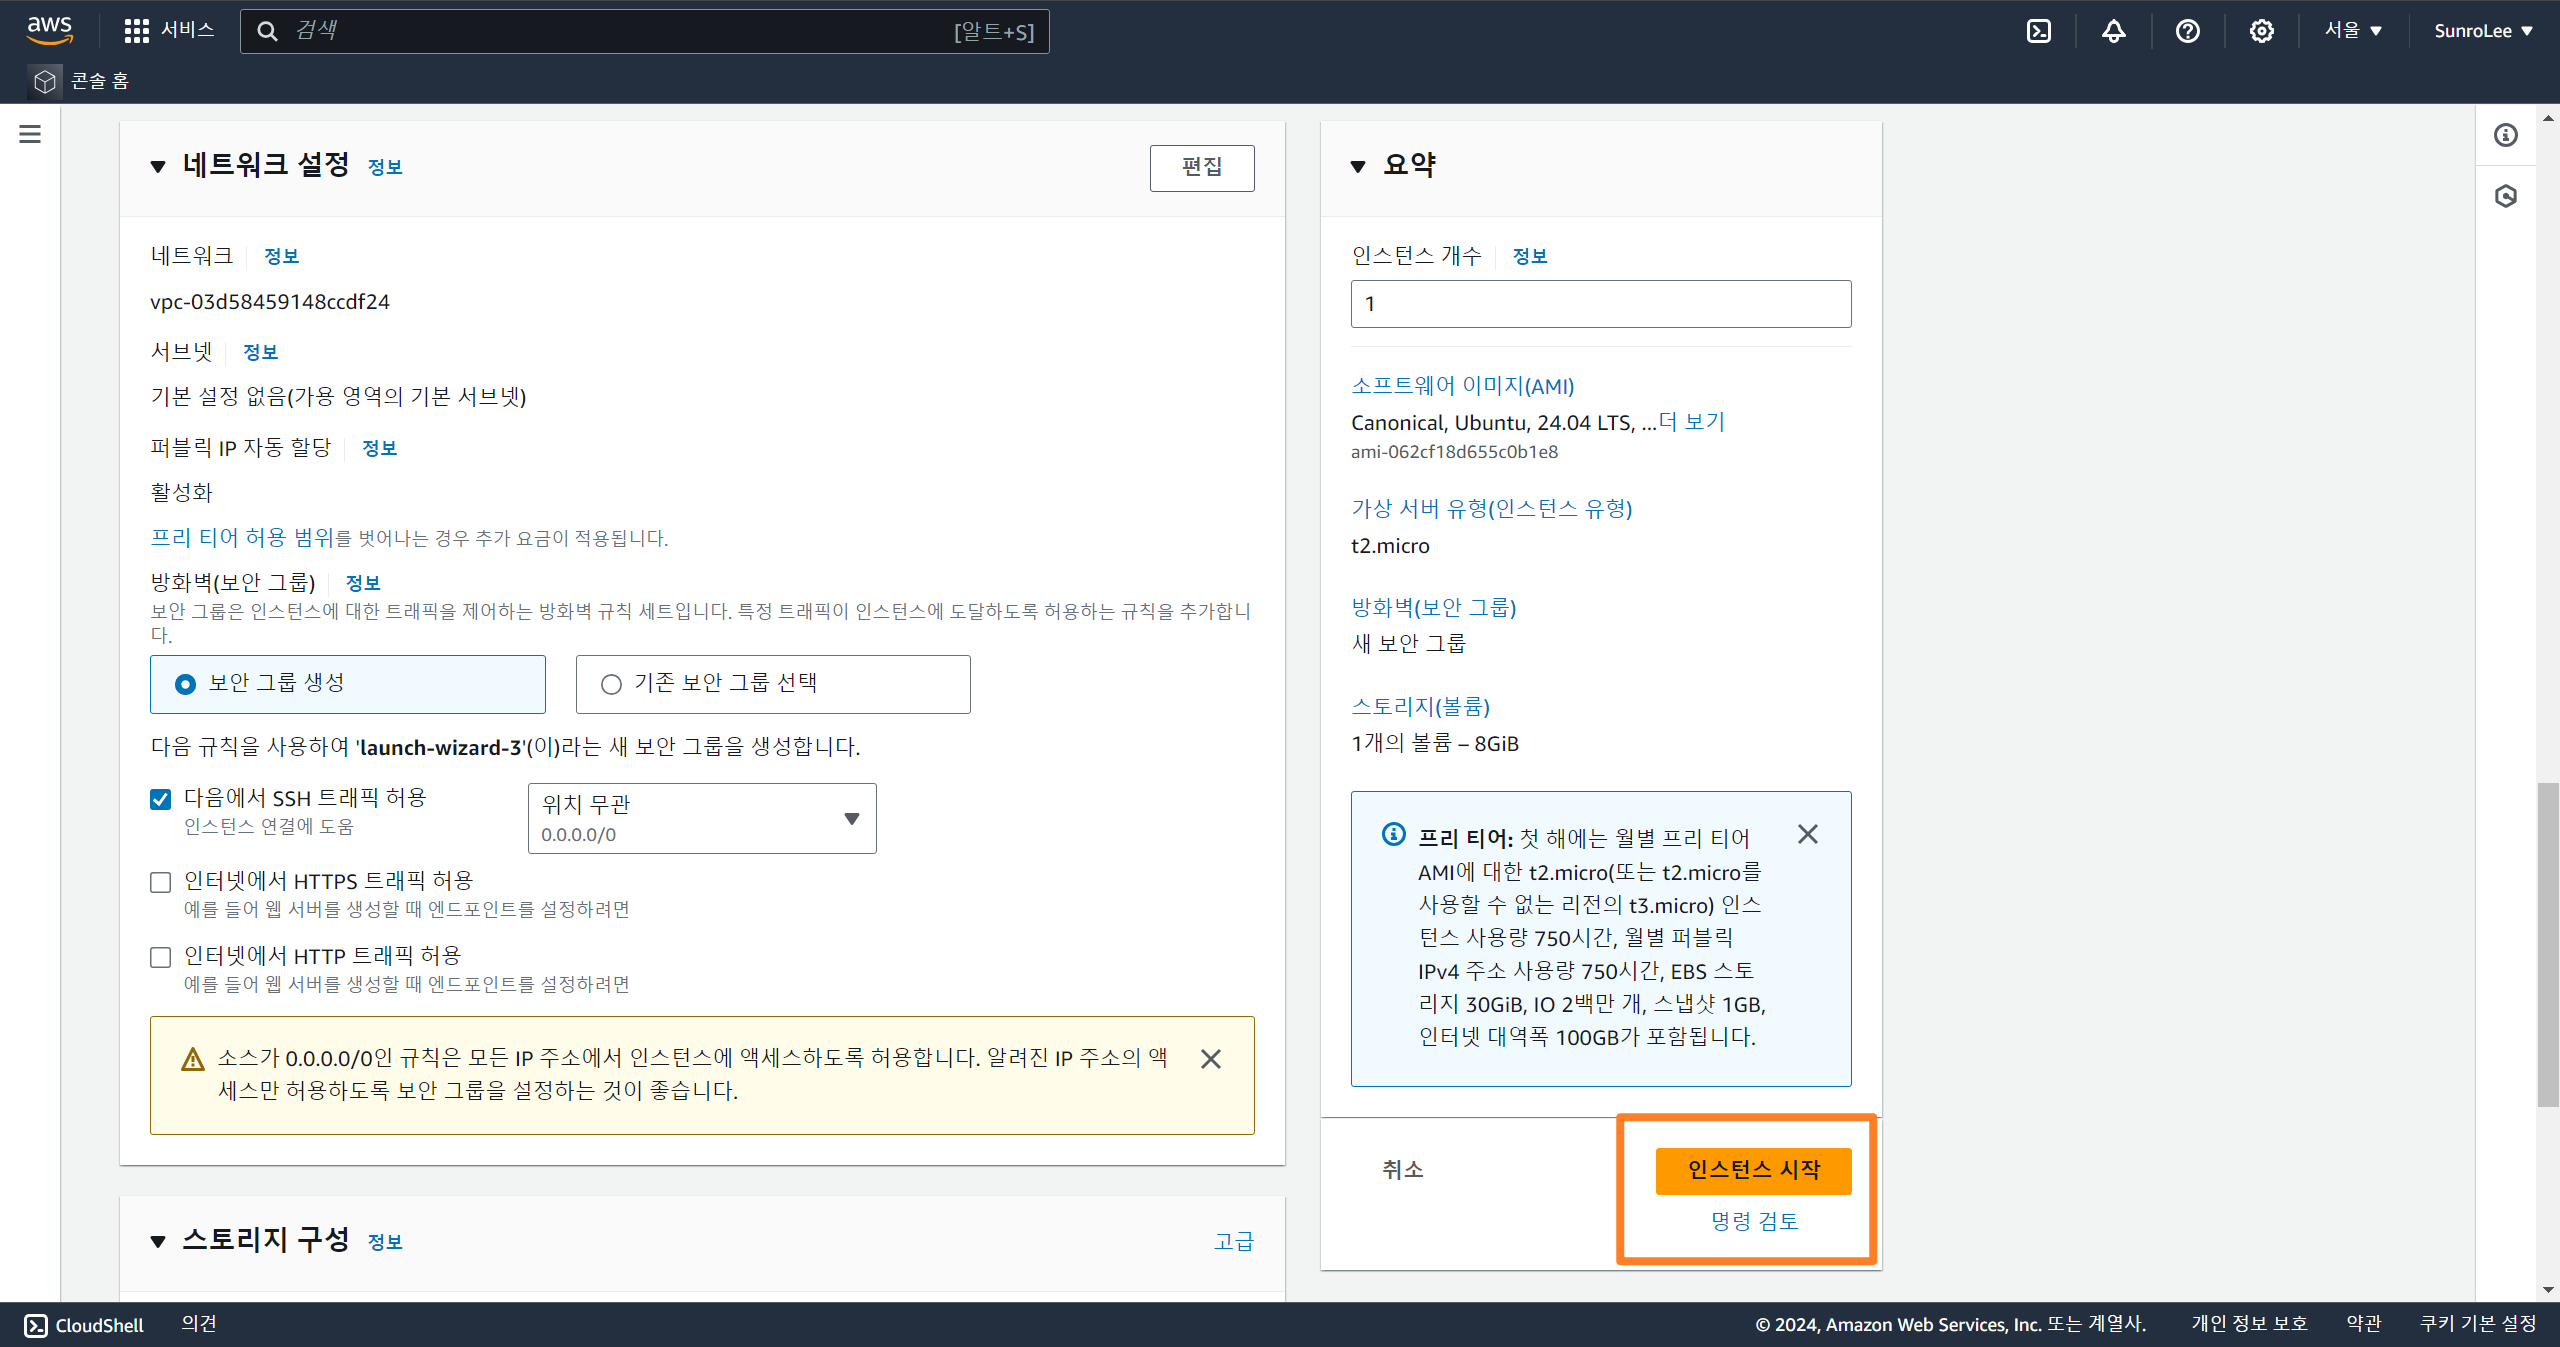Open the SunroLee account menu
The width and height of the screenshot is (2560, 1347).
[2482, 31]
